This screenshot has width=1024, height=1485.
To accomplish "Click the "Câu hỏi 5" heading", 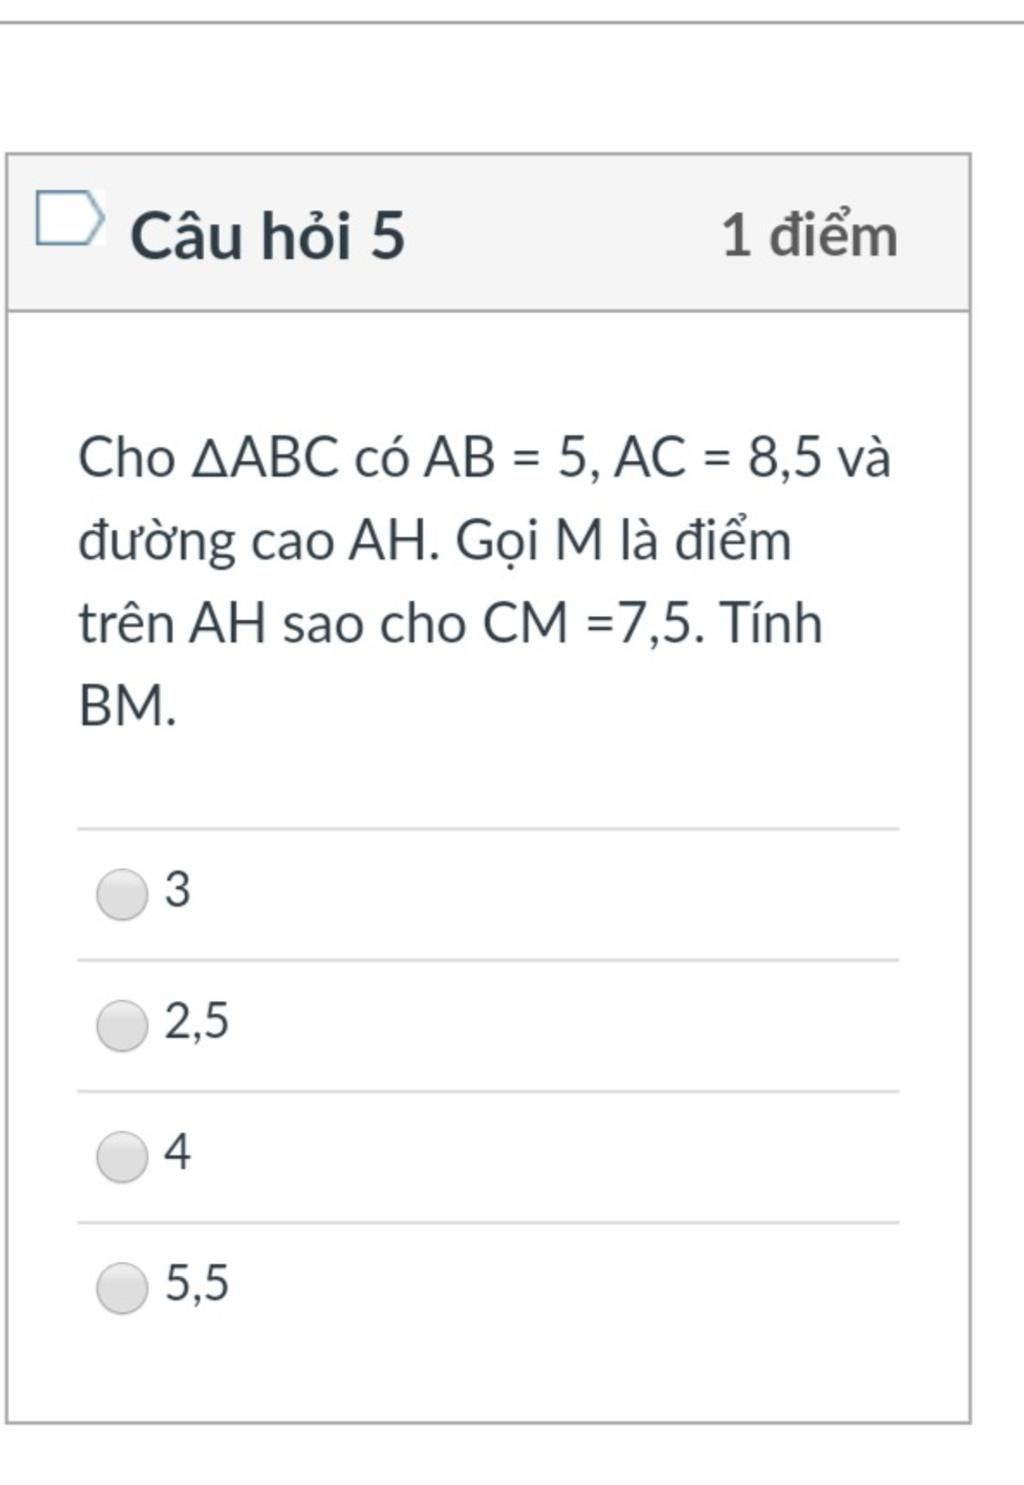I will (x=267, y=236).
